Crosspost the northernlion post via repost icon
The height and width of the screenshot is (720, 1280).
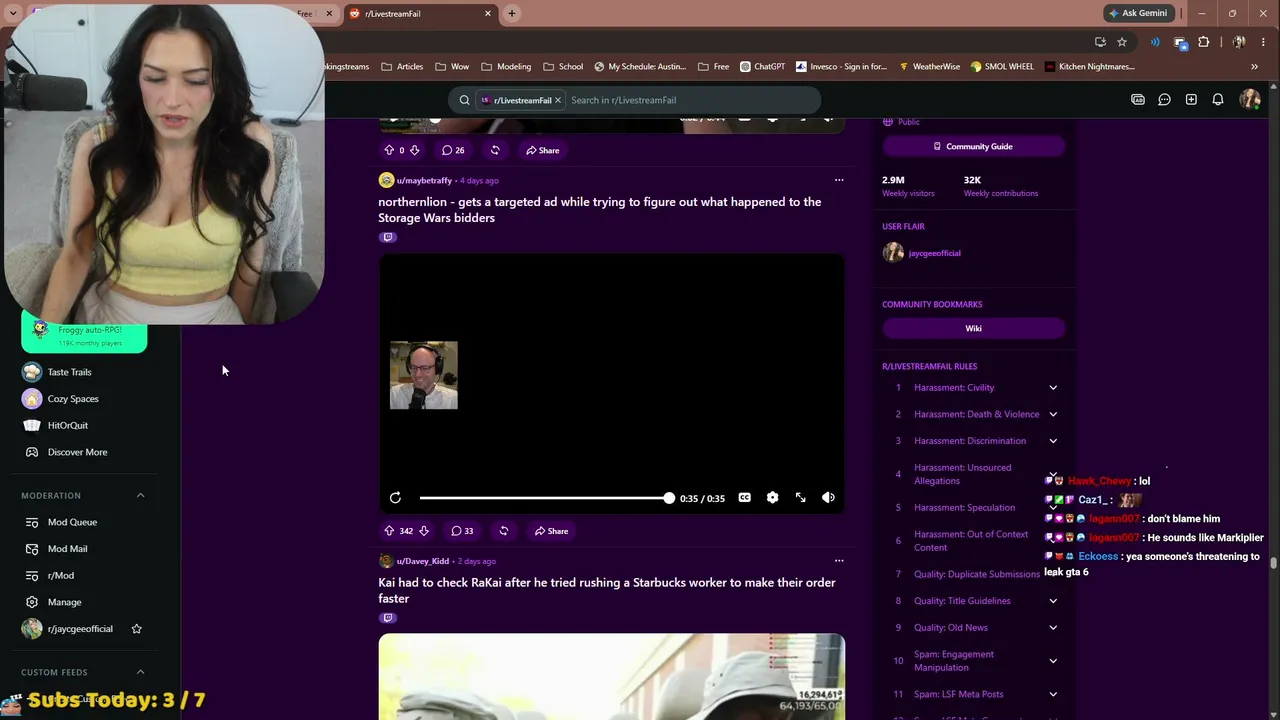[x=503, y=531]
